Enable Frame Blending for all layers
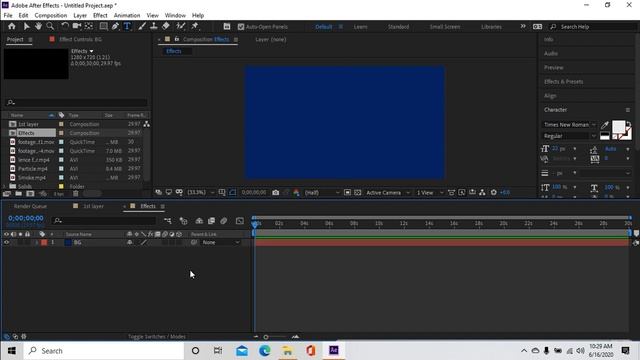The width and height of the screenshot is (640, 360). tap(211, 221)
